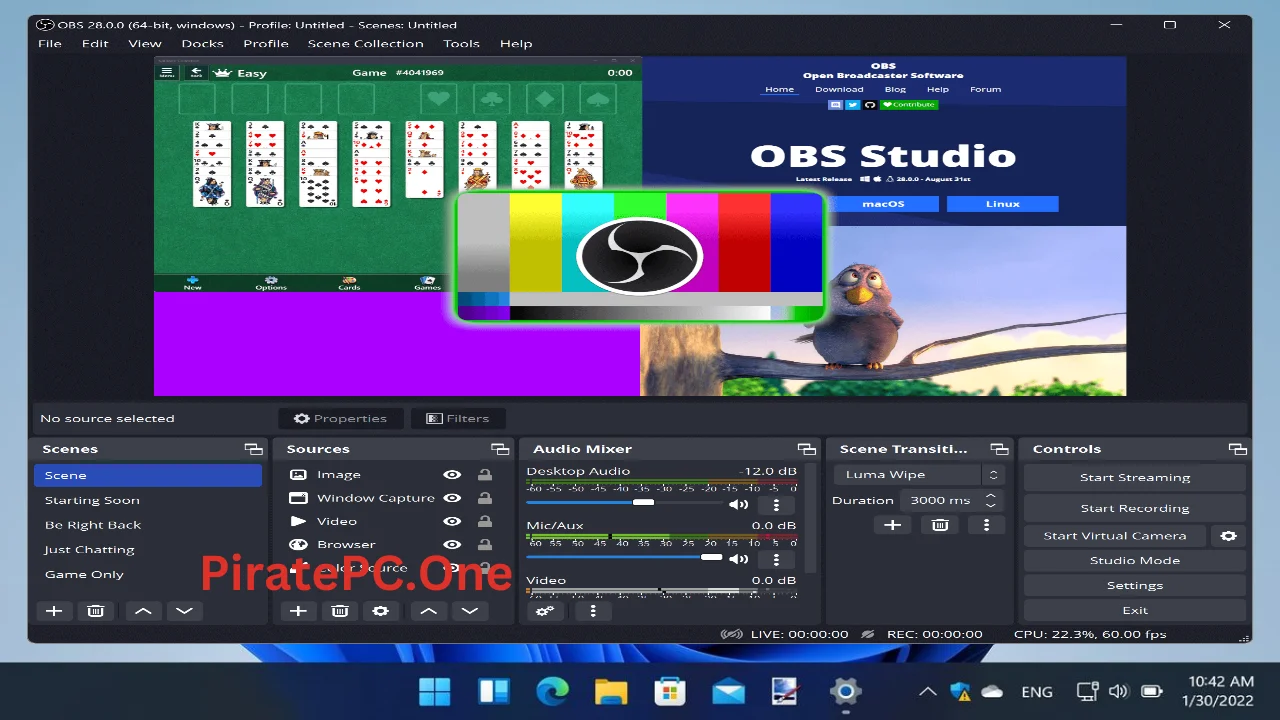Image resolution: width=1280 pixels, height=720 pixels.
Task: Open Desktop Audio three-dot options
Action: click(776, 505)
